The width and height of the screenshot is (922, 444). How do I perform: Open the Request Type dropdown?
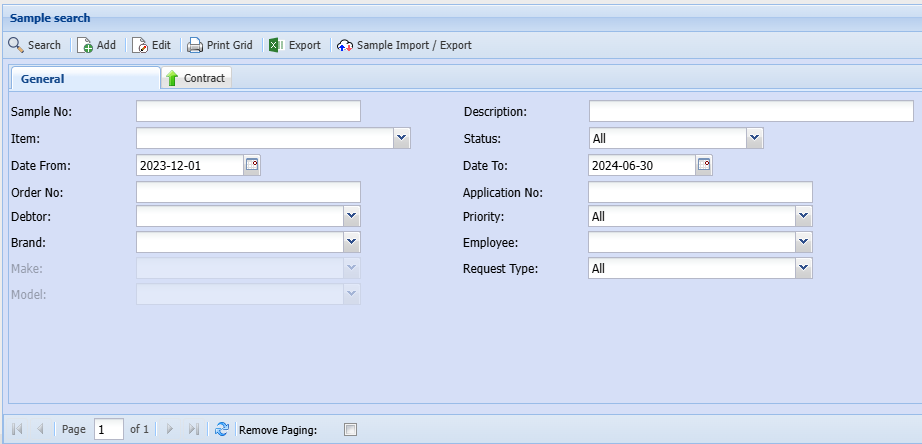(x=803, y=268)
